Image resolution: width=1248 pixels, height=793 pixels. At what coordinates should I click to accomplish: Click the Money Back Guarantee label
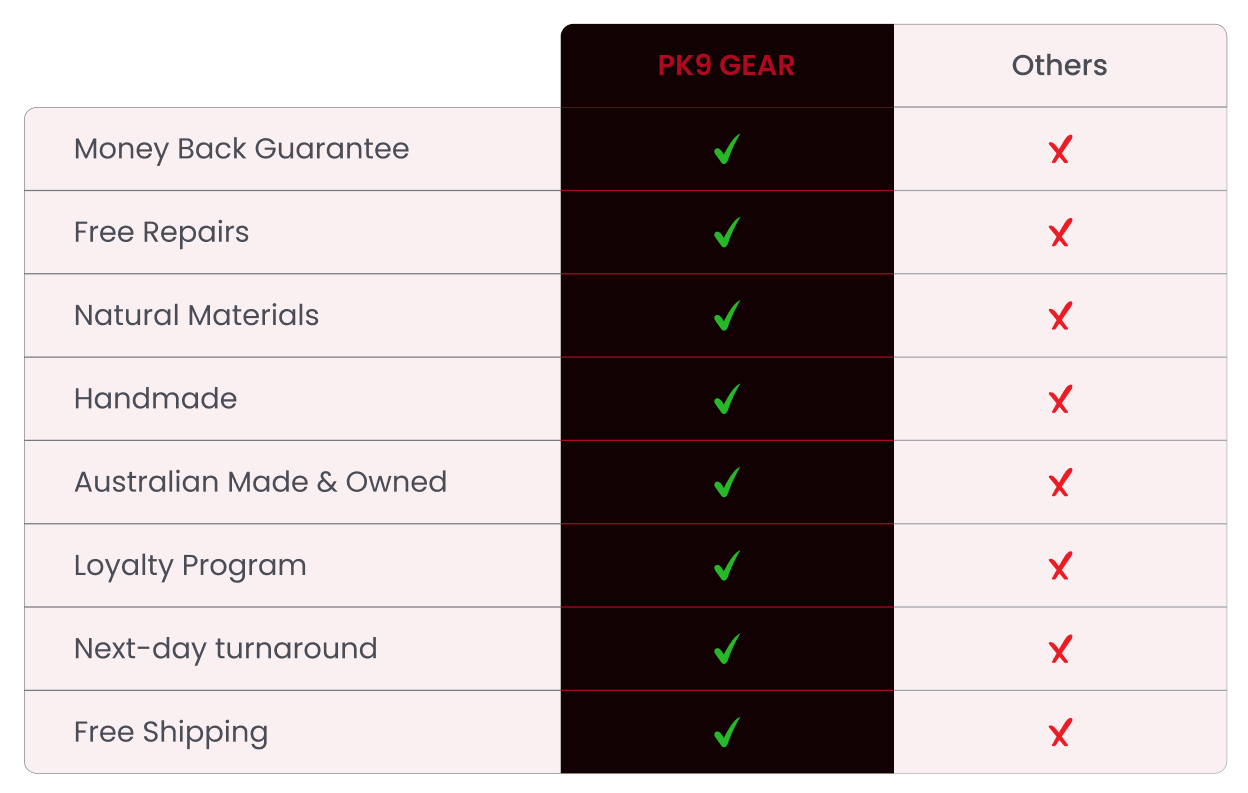click(x=241, y=149)
